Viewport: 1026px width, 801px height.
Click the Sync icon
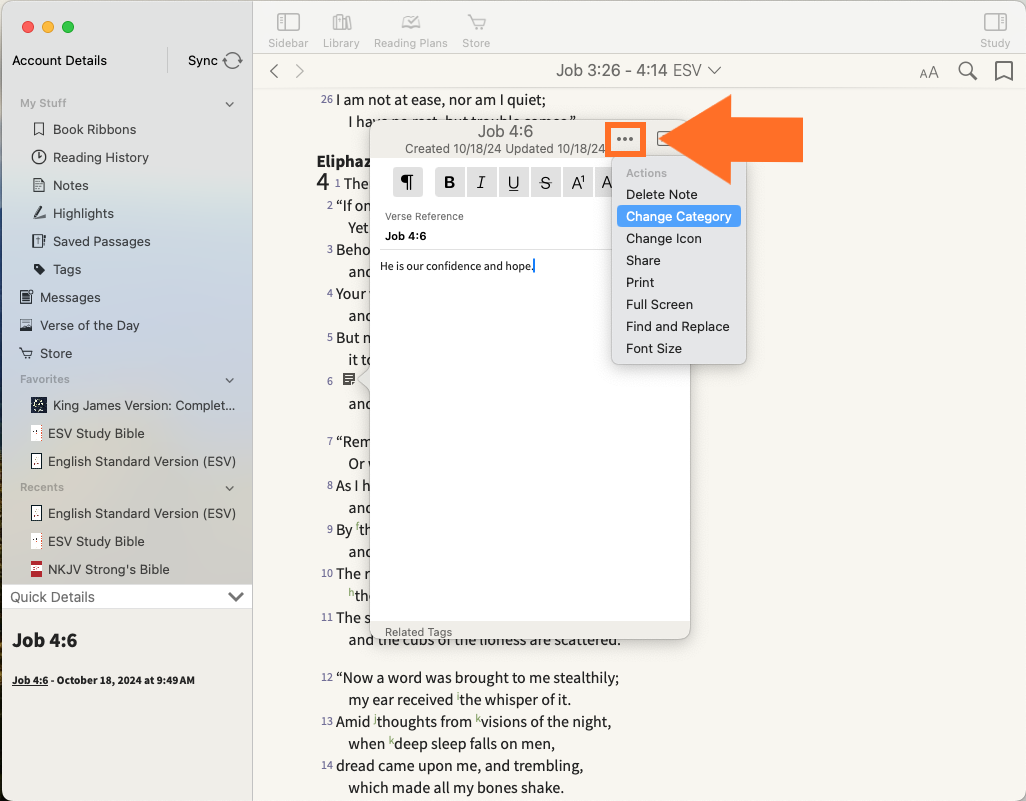tap(232, 61)
